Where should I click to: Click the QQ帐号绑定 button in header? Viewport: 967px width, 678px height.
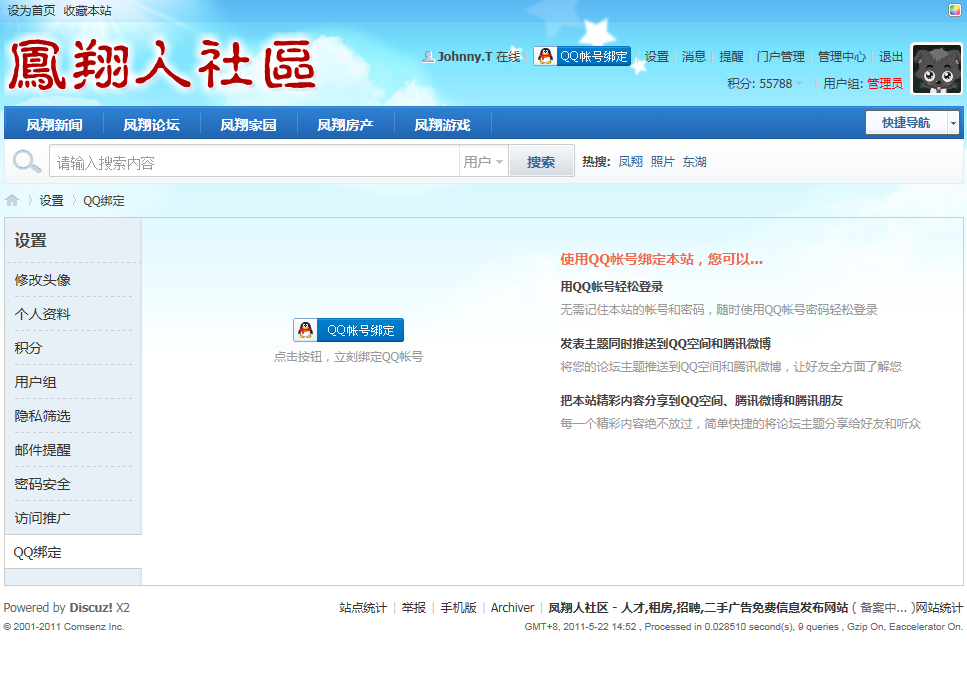(582, 57)
